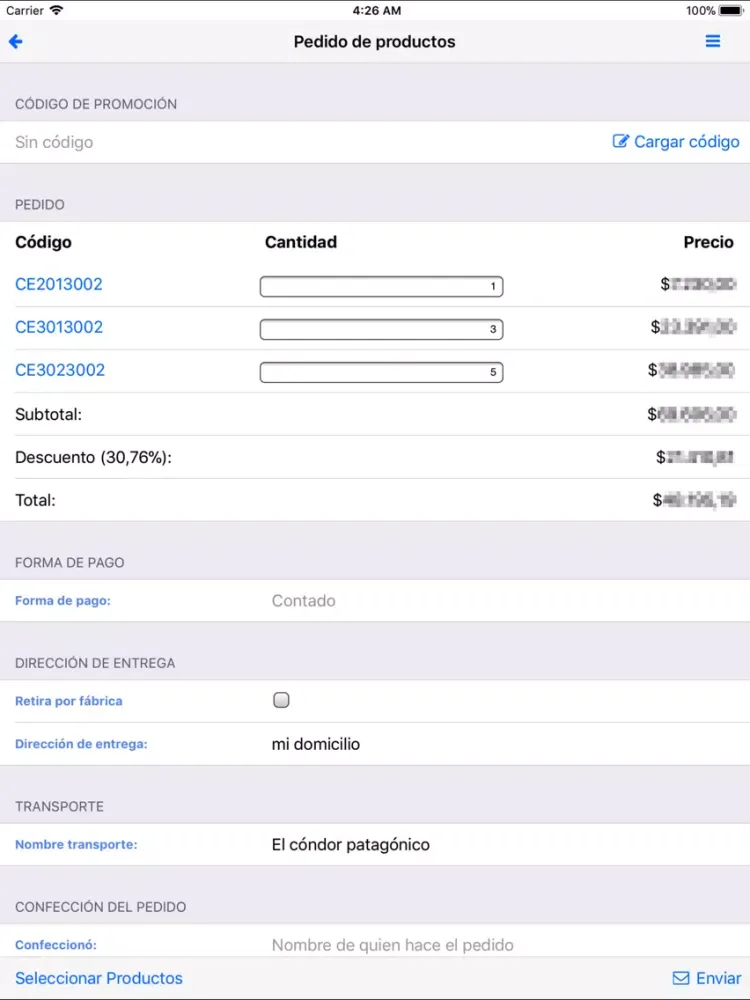Tap the CONFECCIÓN DEL PEDIDO section header
This screenshot has width=750, height=1000.
(101, 907)
